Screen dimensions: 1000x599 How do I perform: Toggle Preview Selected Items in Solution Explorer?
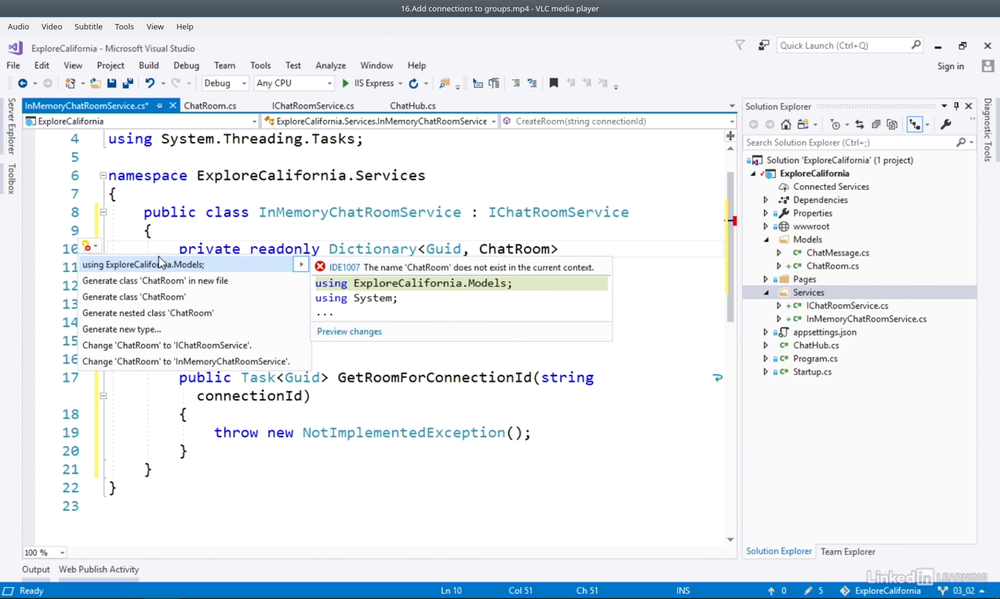tap(915, 124)
